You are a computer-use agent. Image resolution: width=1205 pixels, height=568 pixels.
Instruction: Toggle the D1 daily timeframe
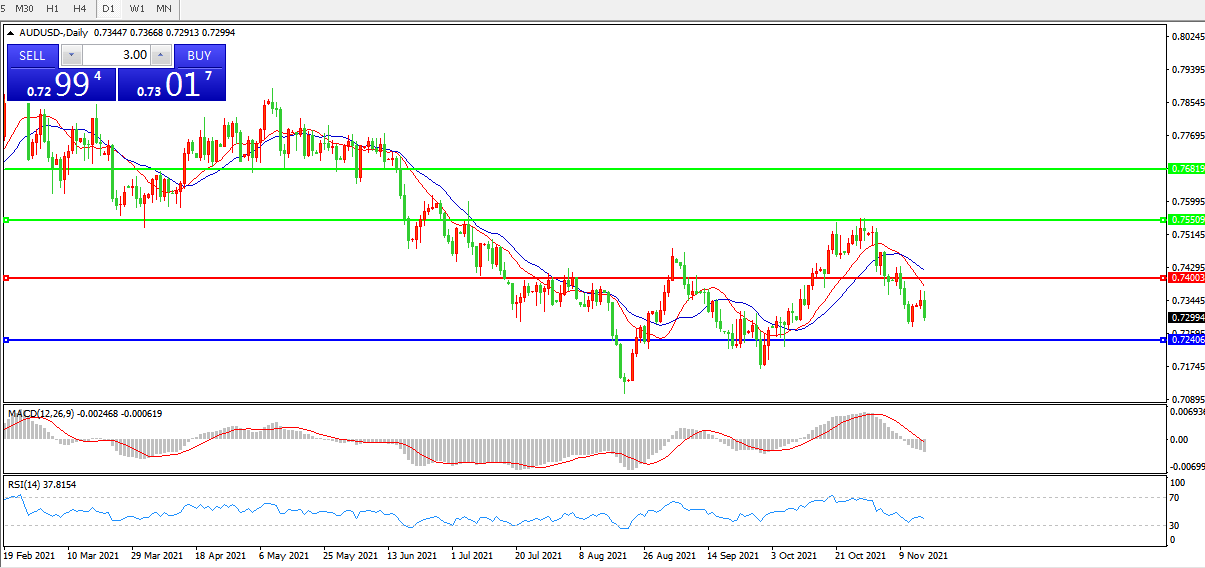click(x=109, y=8)
